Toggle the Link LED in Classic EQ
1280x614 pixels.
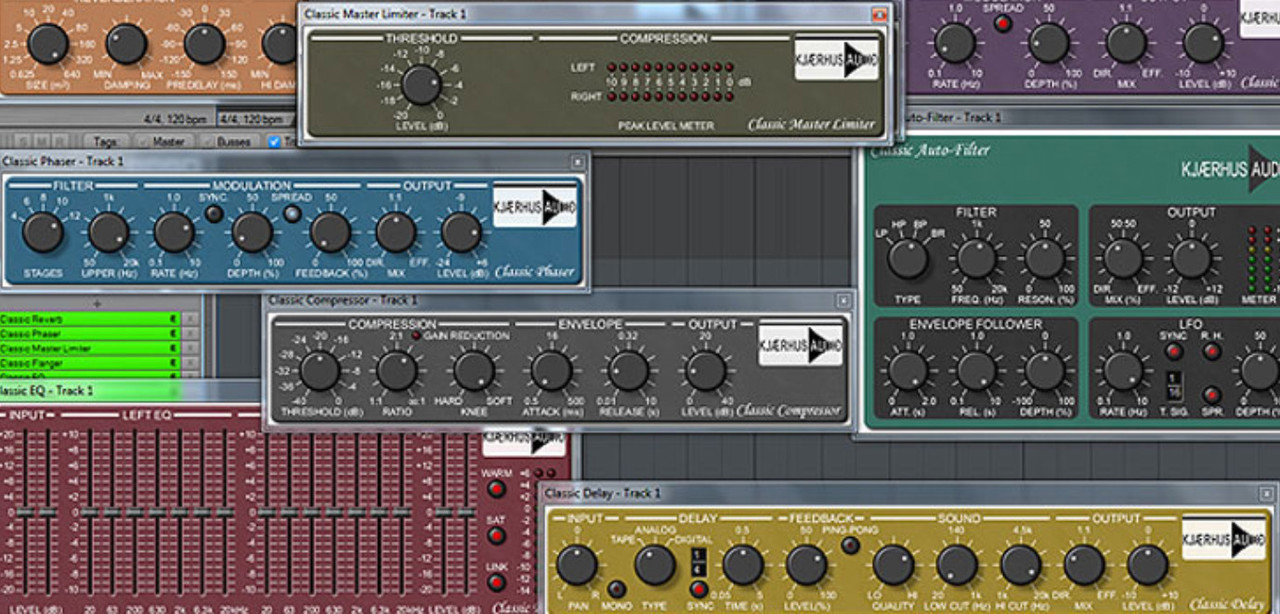point(496,582)
